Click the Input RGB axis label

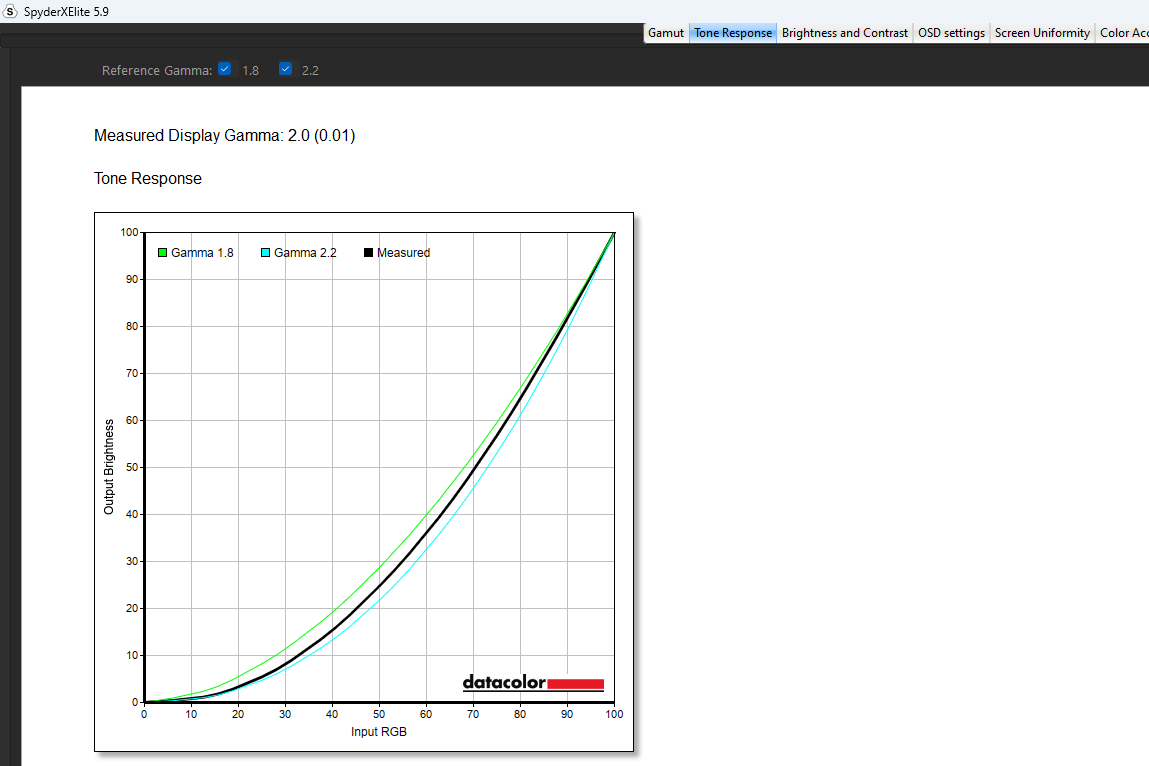(379, 731)
